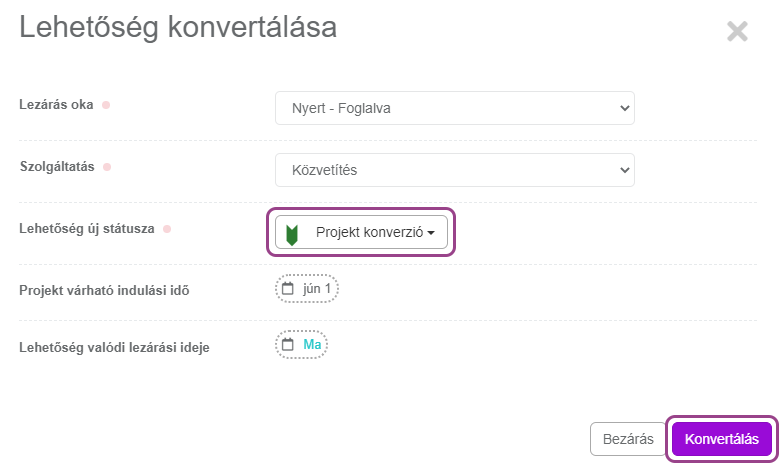Click the red dot after Lehetőség új státusza
Screen dimensions: 783x466
(x=167, y=229)
